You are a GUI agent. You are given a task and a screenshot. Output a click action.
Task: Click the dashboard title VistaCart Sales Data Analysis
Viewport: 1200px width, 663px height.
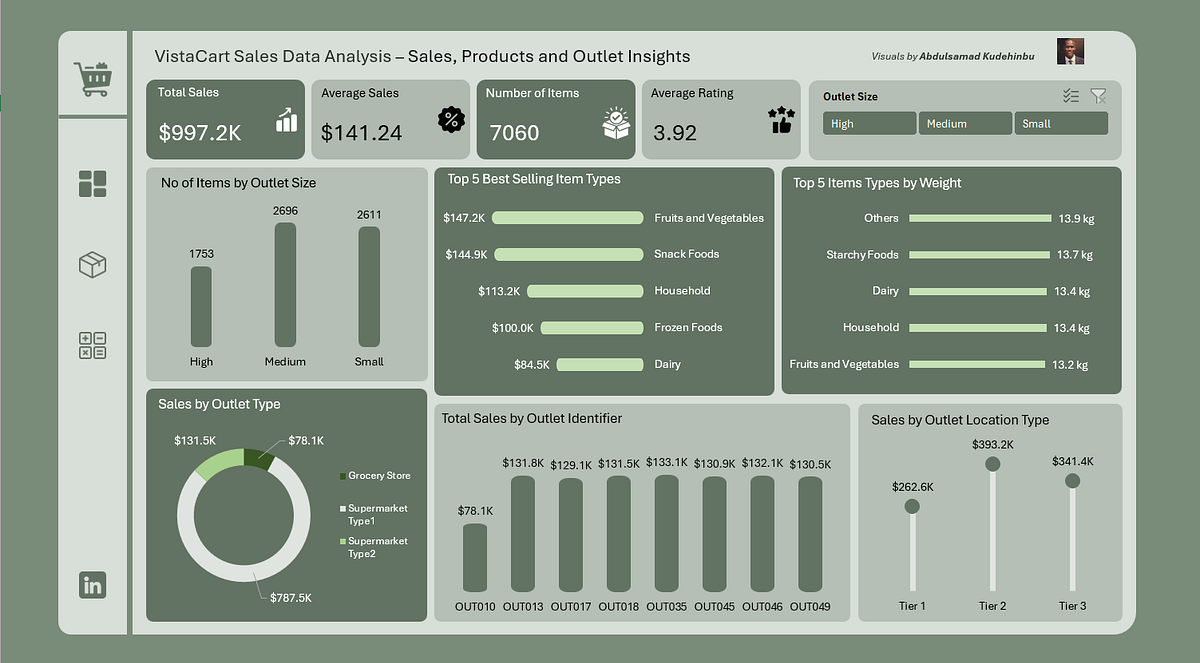point(422,56)
